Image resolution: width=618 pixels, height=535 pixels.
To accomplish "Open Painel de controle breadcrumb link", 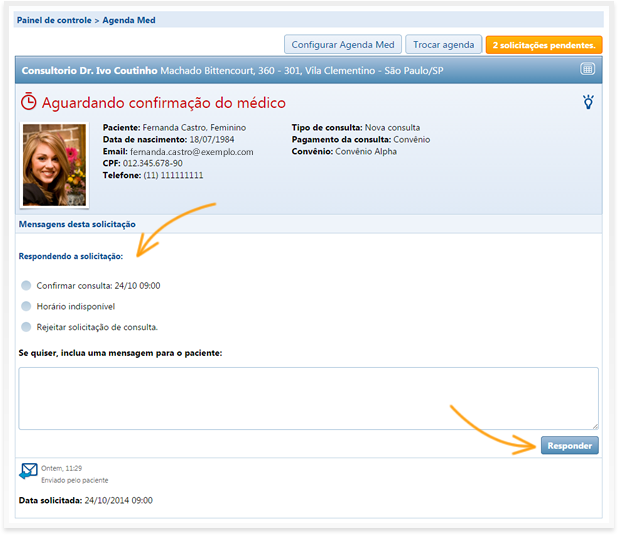I will coord(54,20).
